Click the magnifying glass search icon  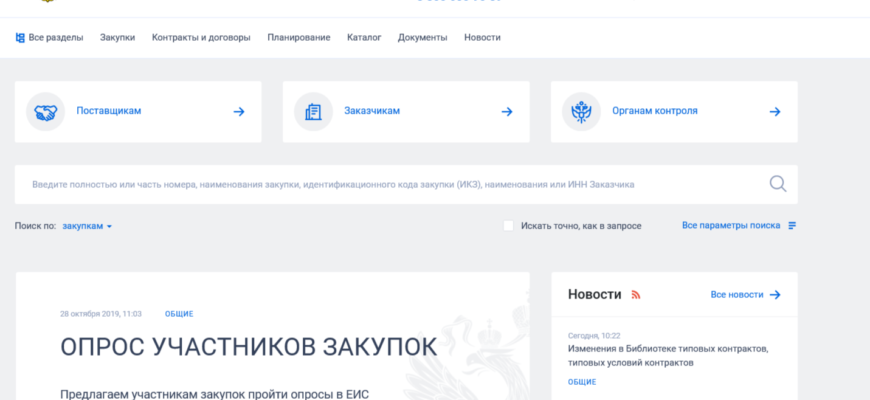pos(777,184)
